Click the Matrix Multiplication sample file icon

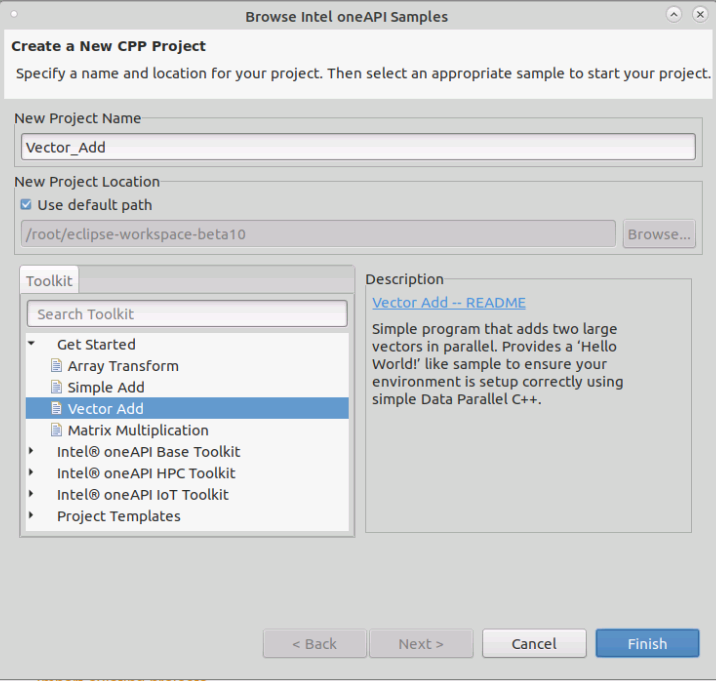[56, 430]
